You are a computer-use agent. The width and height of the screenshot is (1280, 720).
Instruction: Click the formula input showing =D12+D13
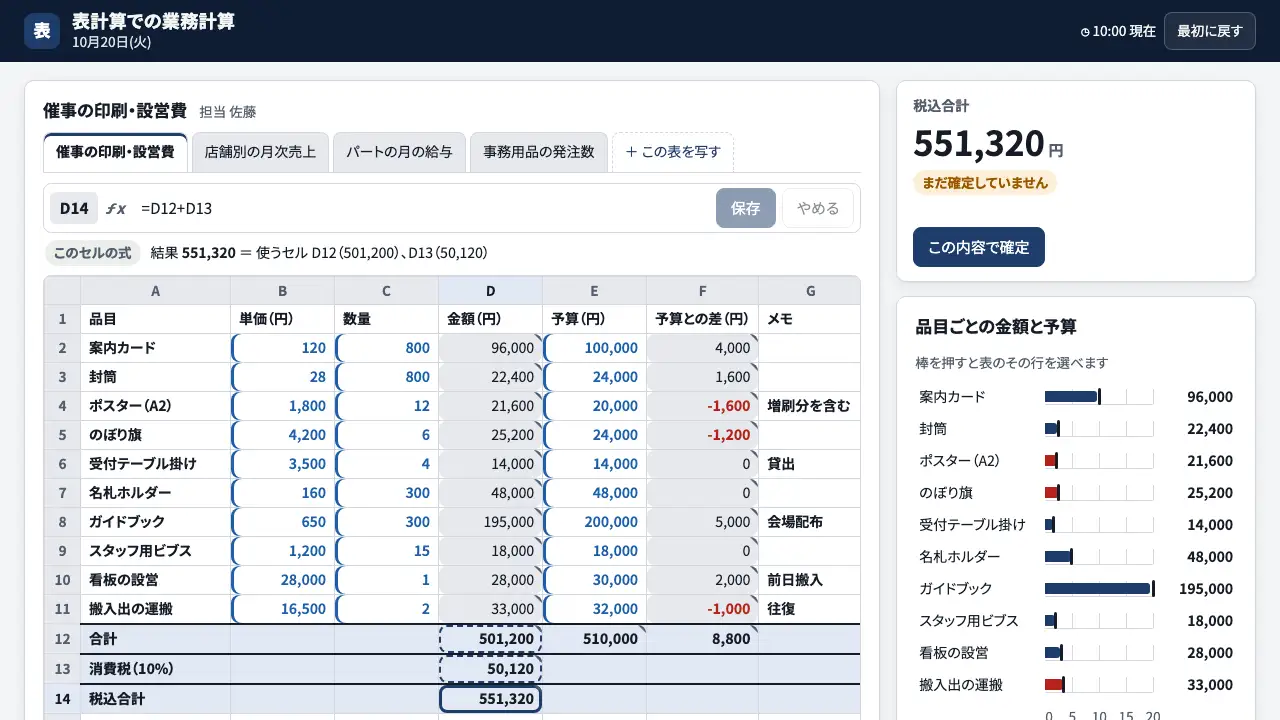420,208
